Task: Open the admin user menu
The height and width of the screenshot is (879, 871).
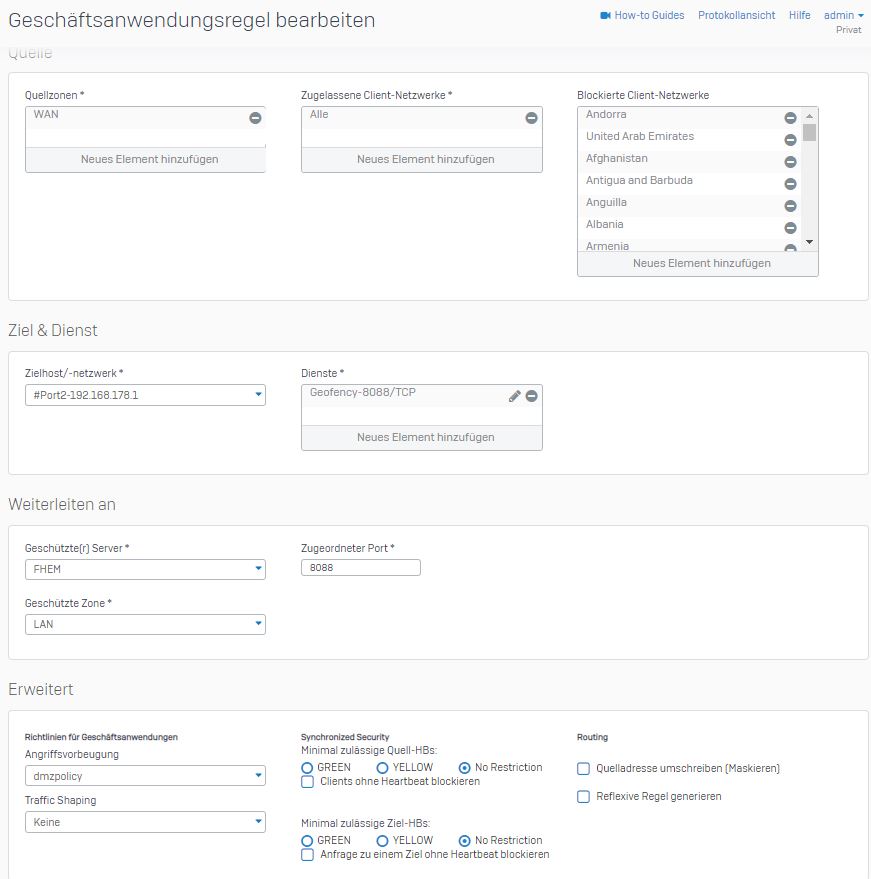Action: point(843,16)
